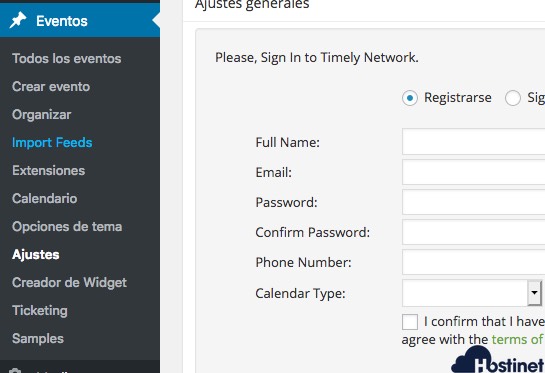
Task: Select the Sign In radio option
Action: coord(513,98)
